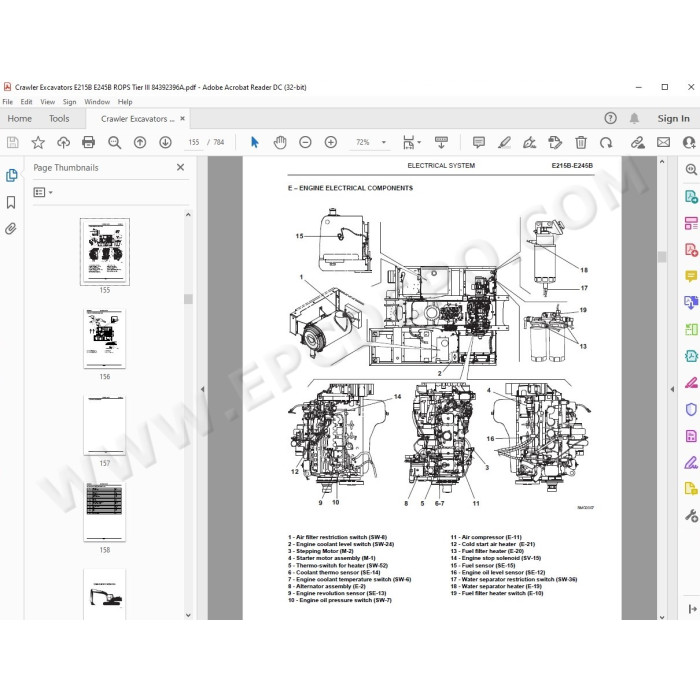The width and height of the screenshot is (700, 700).
Task: Open the File menu
Action: point(8,102)
